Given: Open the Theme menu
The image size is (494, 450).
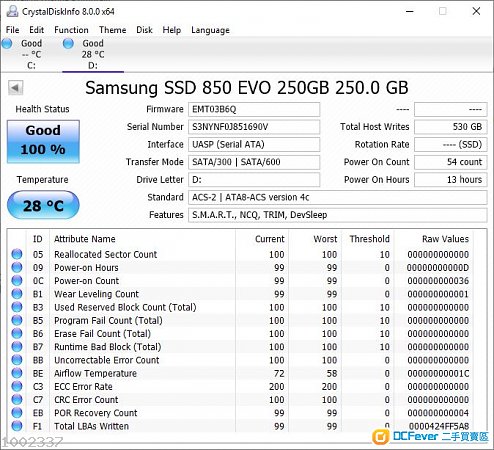Looking at the screenshot, I should coord(112,30).
